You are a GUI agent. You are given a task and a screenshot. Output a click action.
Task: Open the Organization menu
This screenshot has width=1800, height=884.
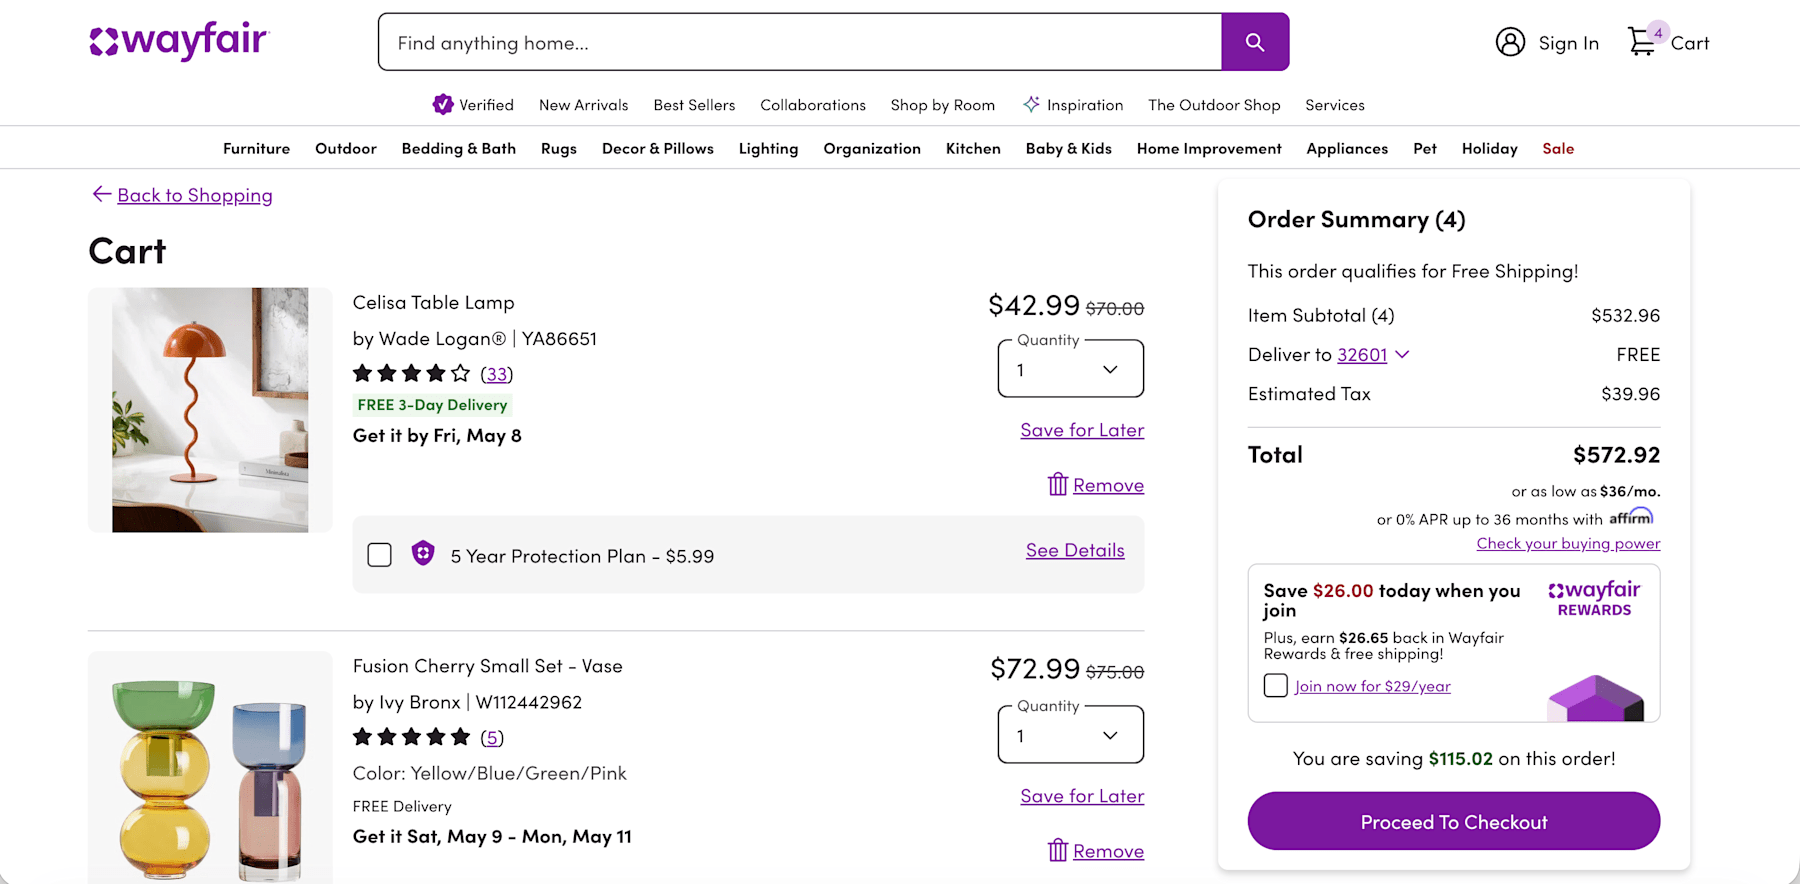[872, 148]
